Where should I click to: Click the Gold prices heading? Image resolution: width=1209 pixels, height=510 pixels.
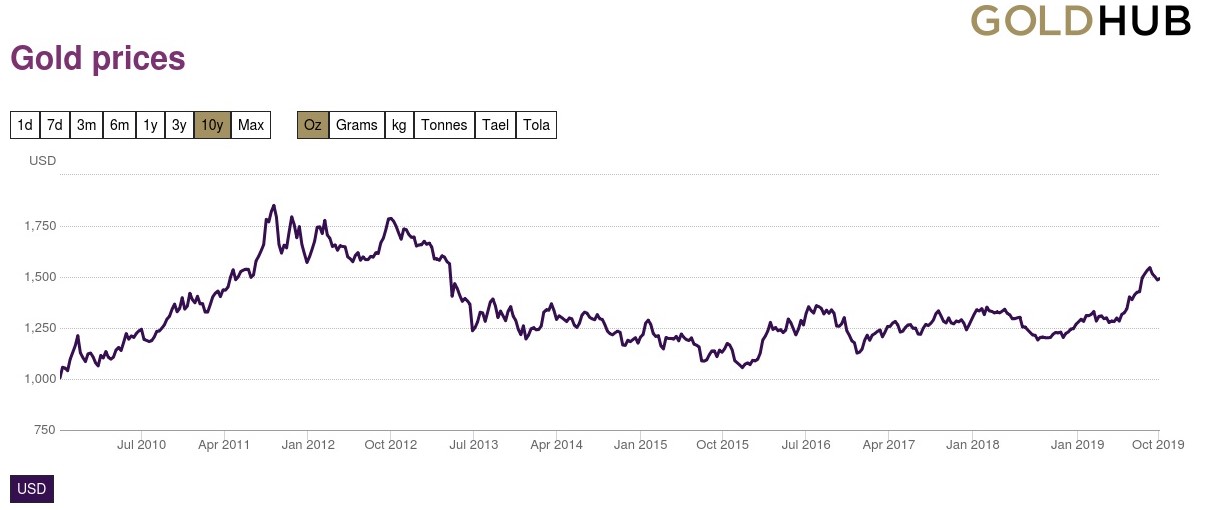pyautogui.click(x=98, y=58)
